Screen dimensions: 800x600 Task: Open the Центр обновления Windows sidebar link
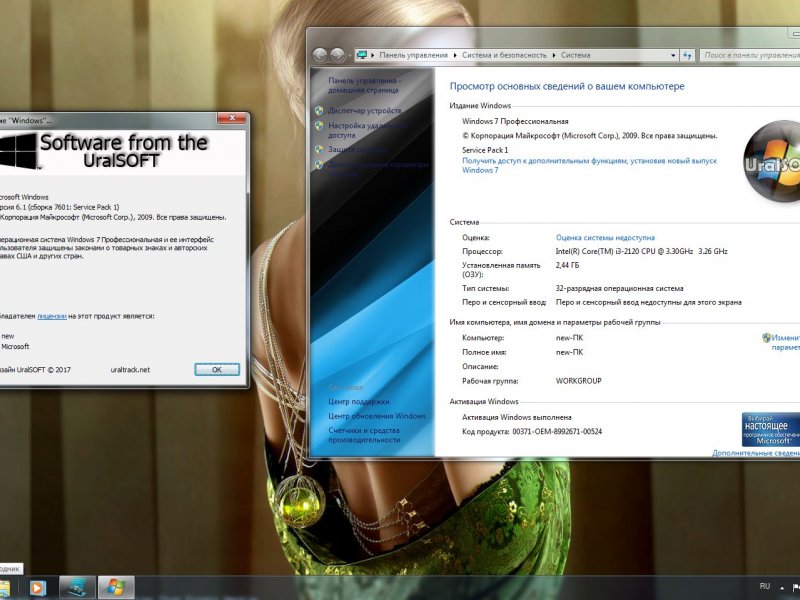tap(377, 416)
